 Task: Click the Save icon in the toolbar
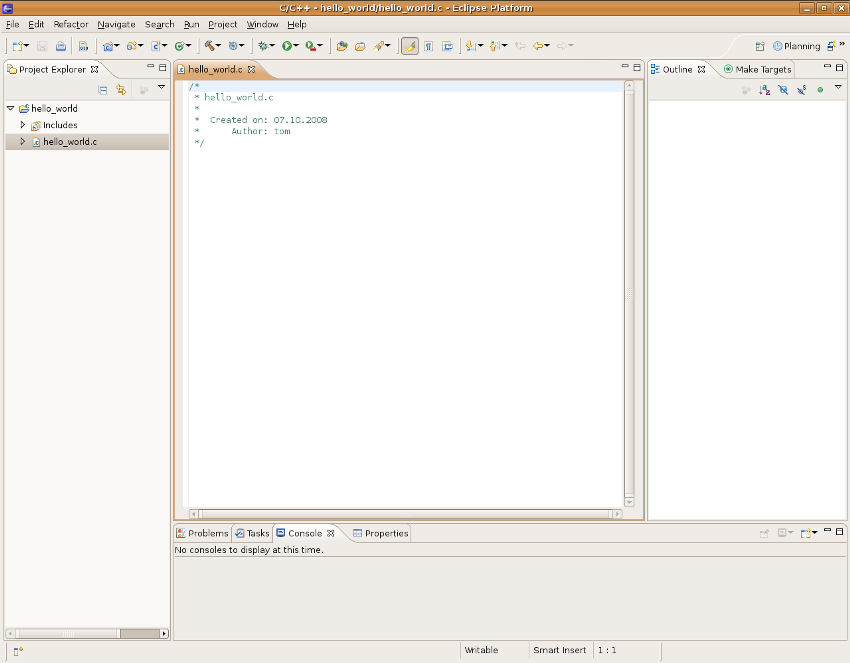tap(41, 45)
